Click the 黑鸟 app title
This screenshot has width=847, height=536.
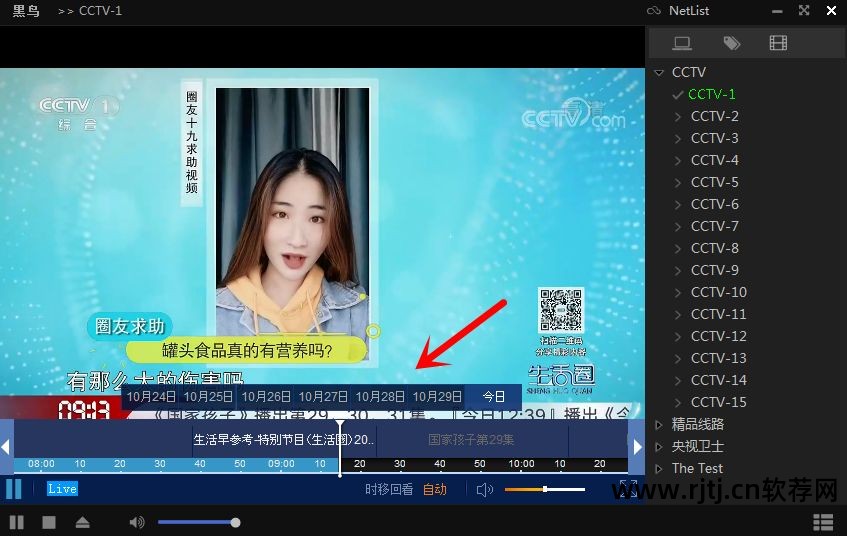tap(25, 11)
